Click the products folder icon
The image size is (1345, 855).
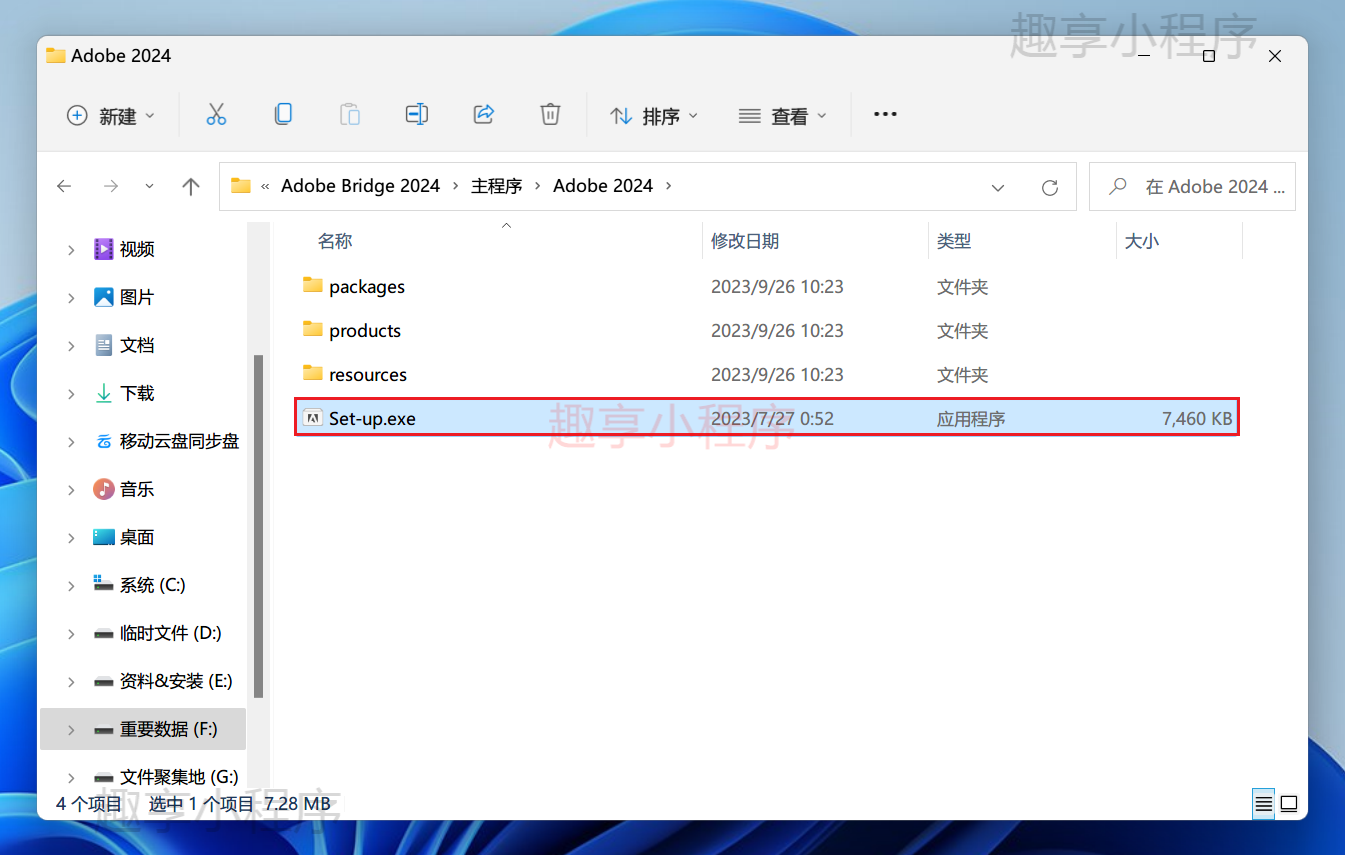pyautogui.click(x=313, y=330)
